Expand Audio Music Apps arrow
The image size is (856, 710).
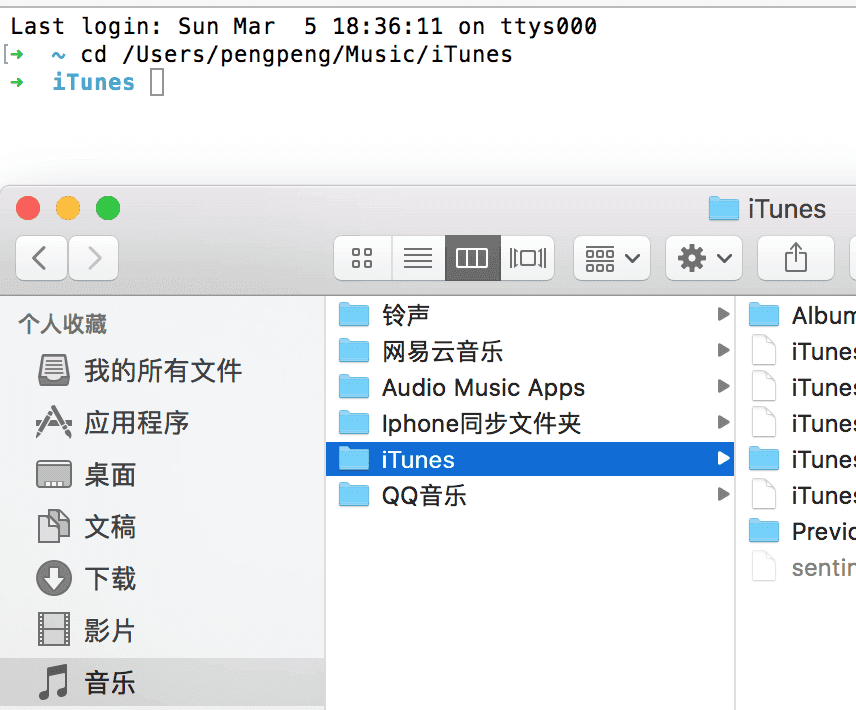(x=723, y=386)
